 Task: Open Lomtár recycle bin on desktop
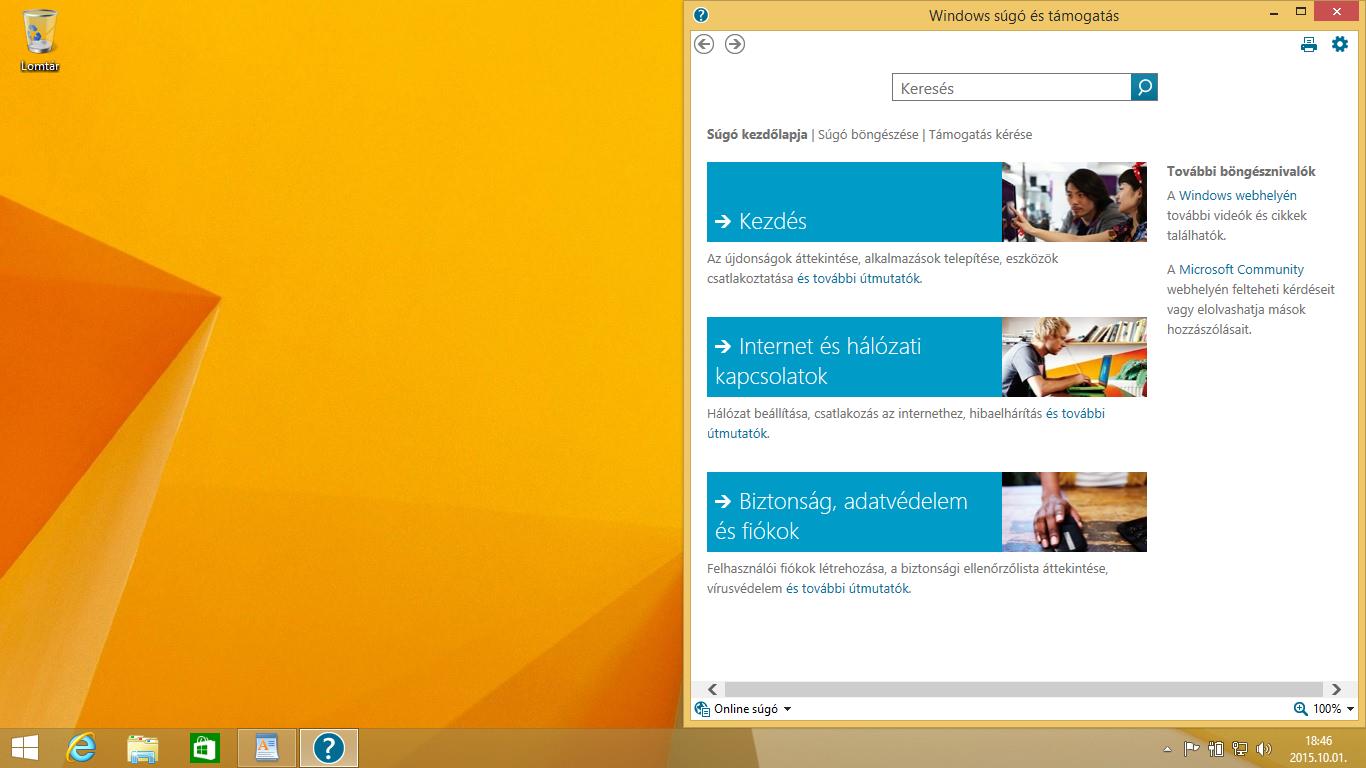click(x=40, y=40)
